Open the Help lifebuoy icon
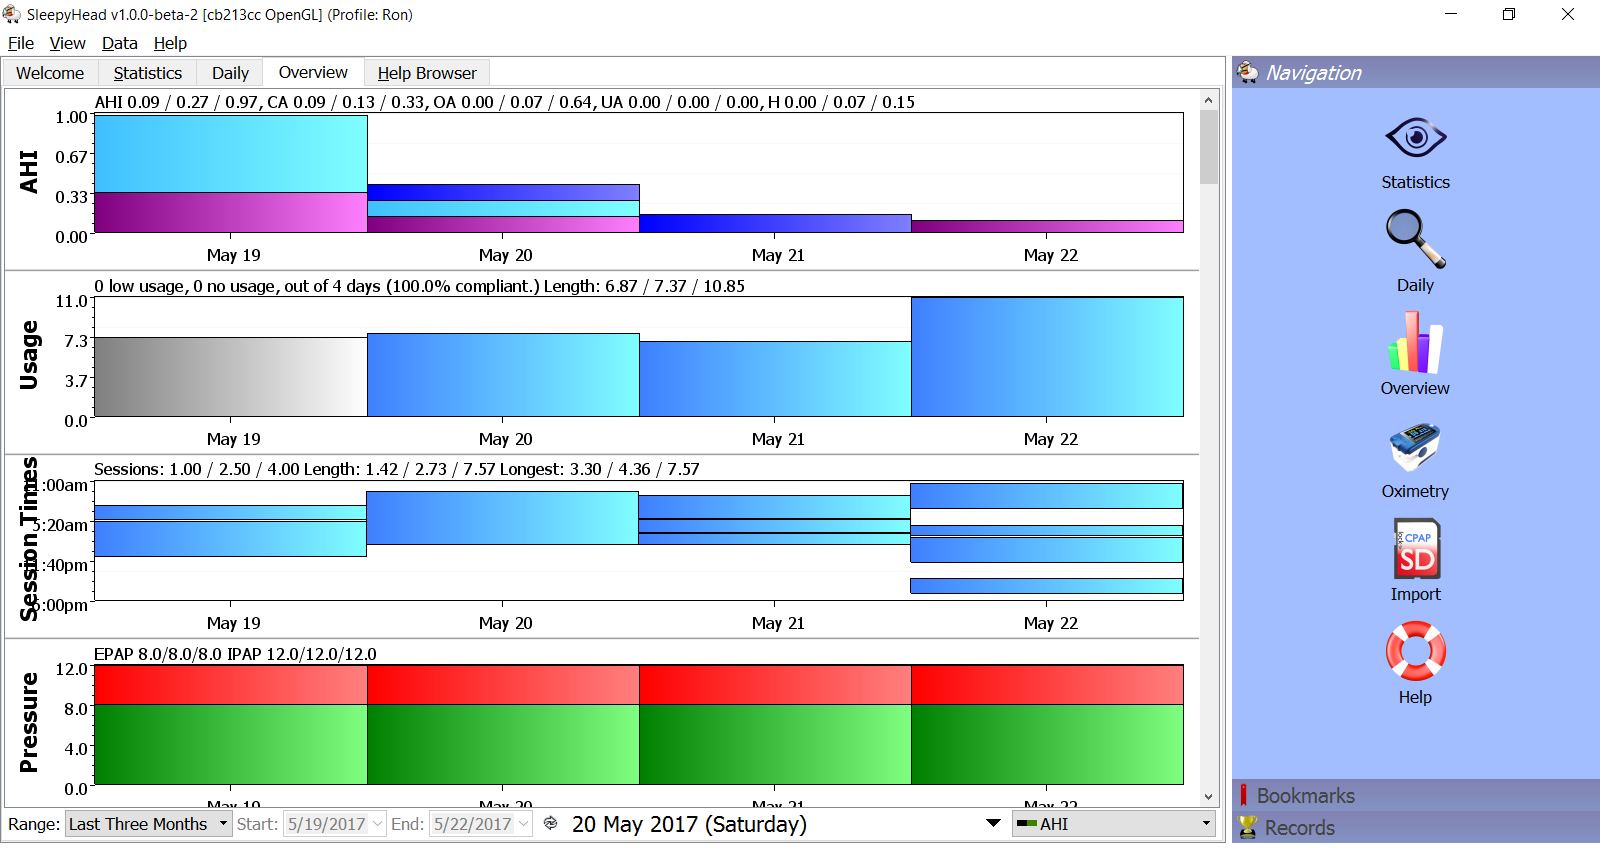Viewport: 1600px width, 850px height. (1415, 651)
